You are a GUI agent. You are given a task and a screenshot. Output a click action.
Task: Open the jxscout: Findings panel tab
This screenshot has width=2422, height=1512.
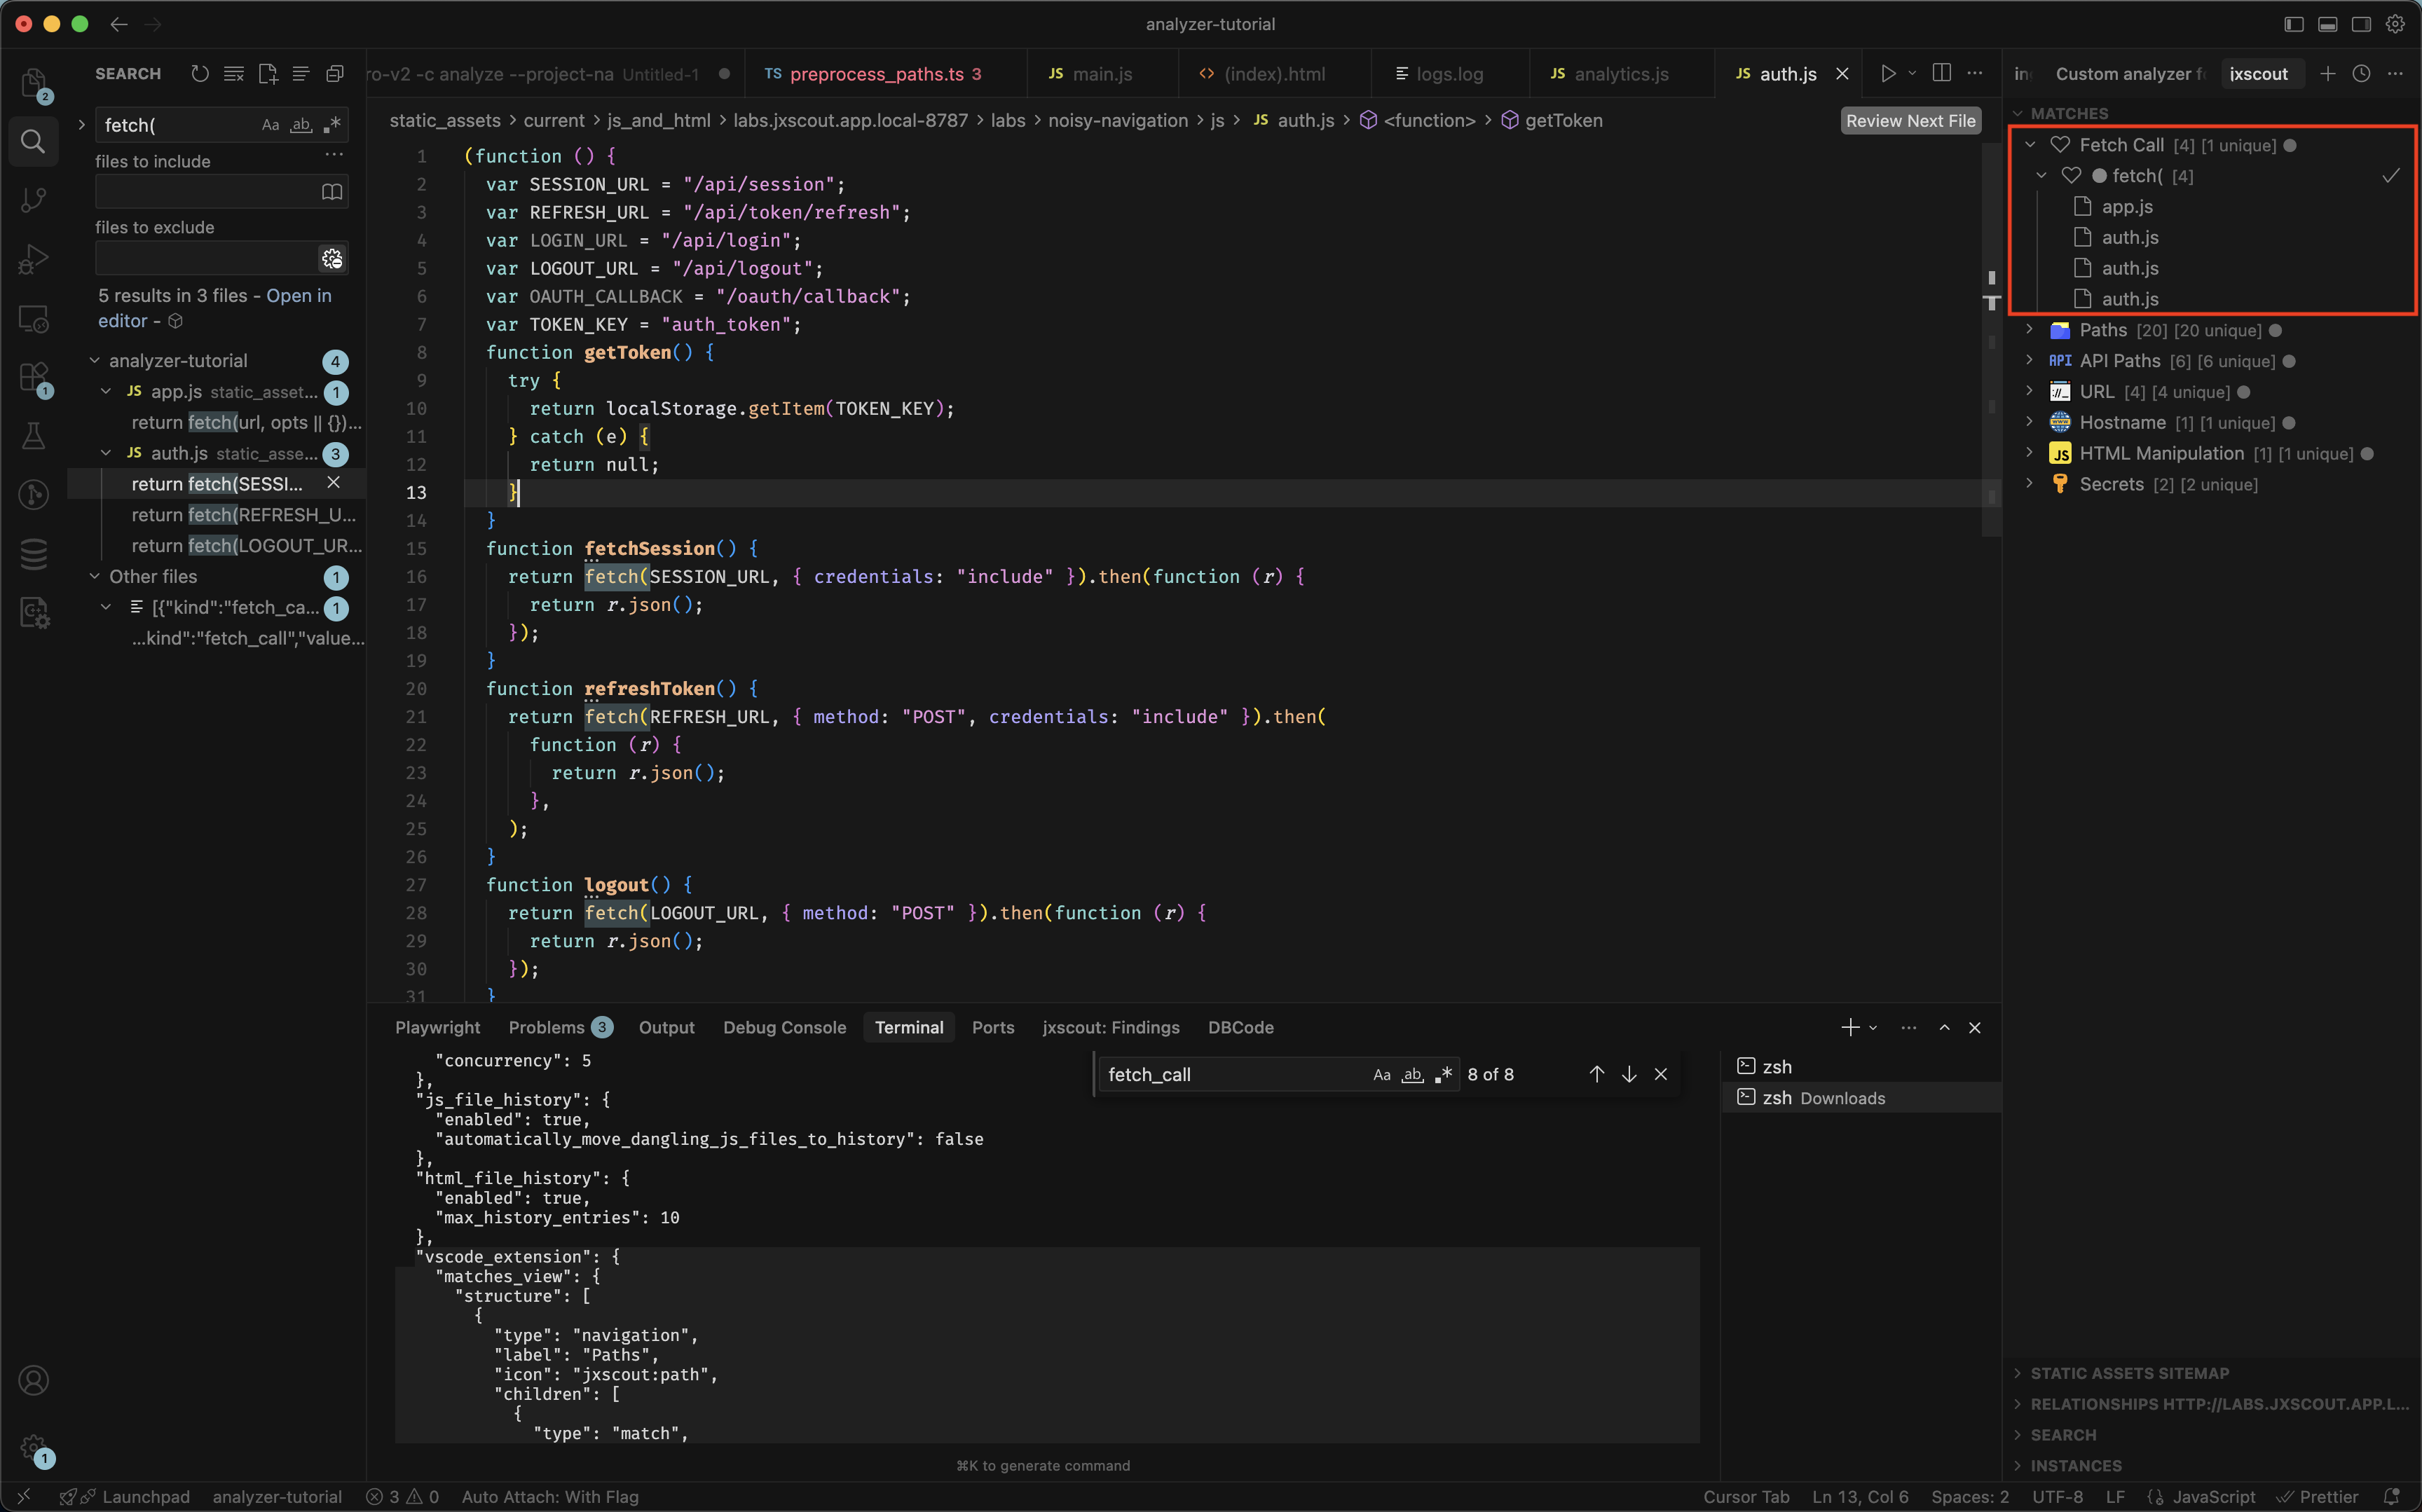point(1111,1027)
